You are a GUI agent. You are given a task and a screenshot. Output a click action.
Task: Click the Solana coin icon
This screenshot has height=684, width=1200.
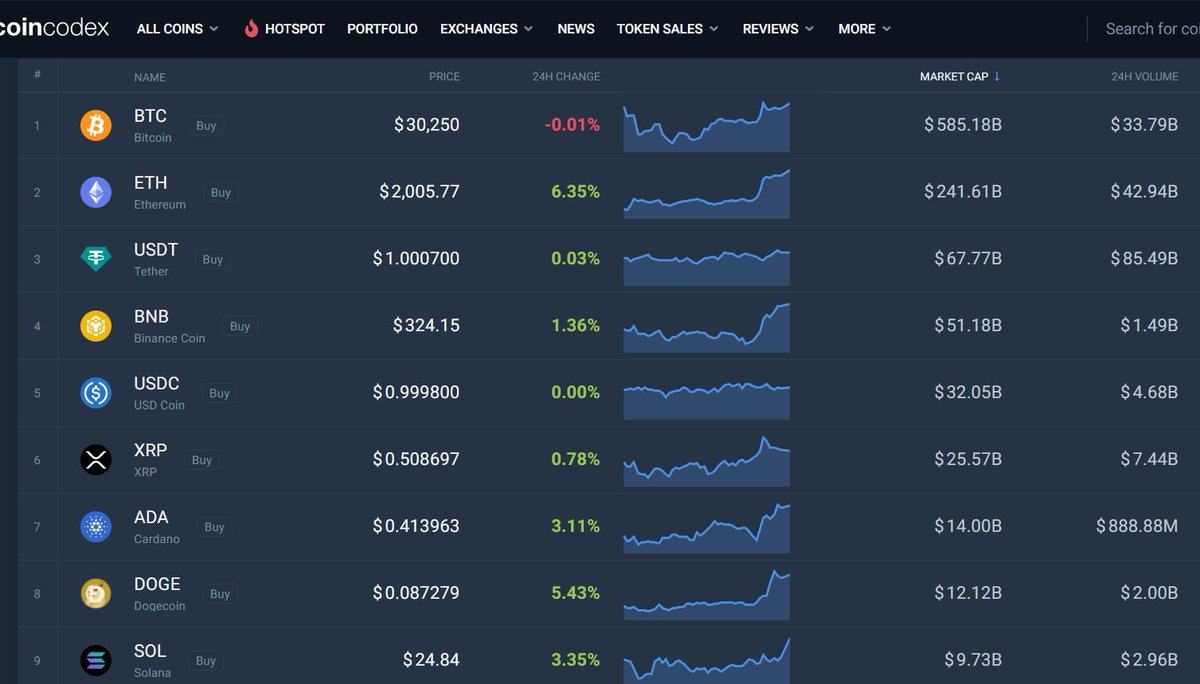pos(95,660)
